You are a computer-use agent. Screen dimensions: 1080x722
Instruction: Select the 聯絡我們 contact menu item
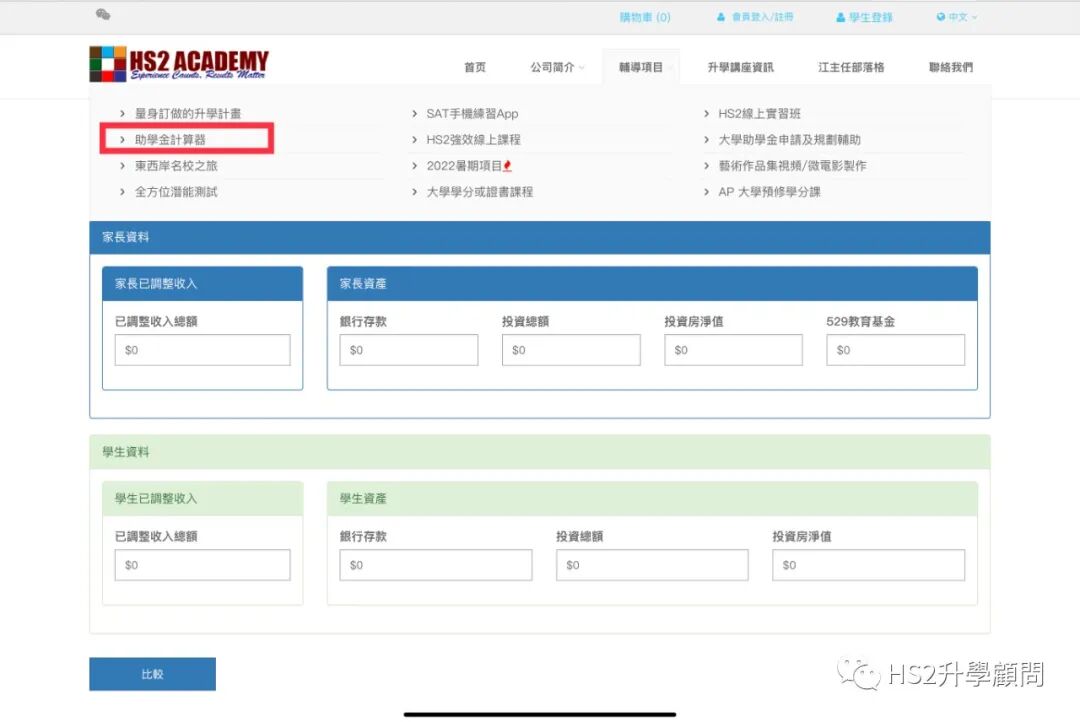pyautogui.click(x=951, y=67)
